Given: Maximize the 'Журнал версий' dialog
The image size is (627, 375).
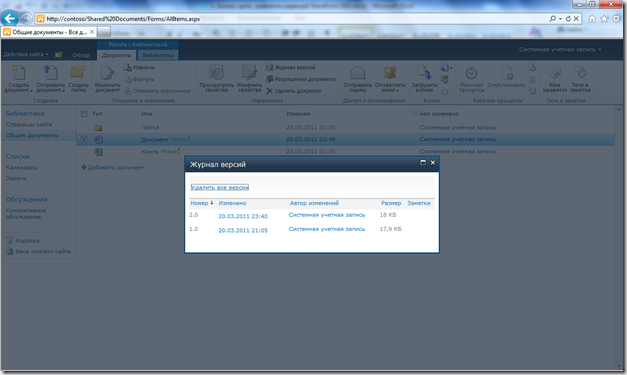Looking at the screenshot, I should pos(423,162).
